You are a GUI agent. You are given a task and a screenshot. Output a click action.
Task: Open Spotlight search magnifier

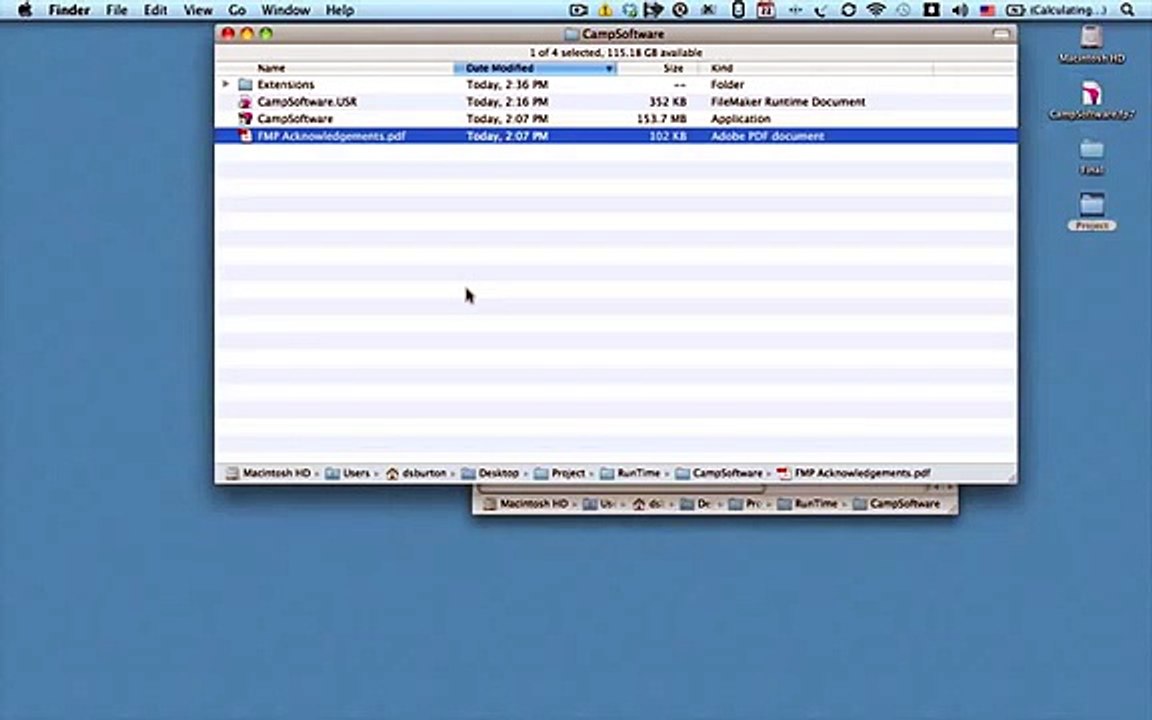coord(1127,10)
